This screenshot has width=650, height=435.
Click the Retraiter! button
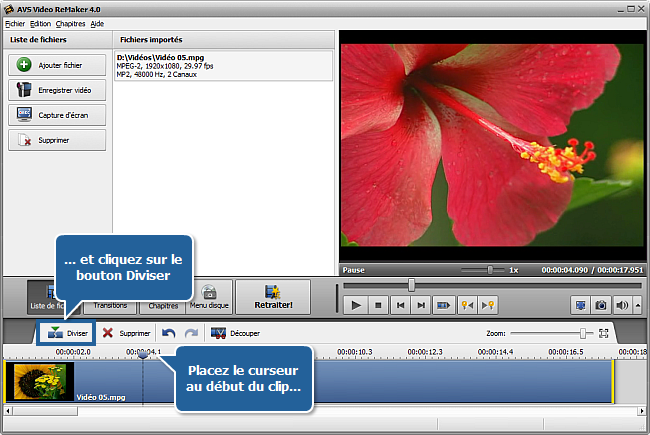click(273, 298)
